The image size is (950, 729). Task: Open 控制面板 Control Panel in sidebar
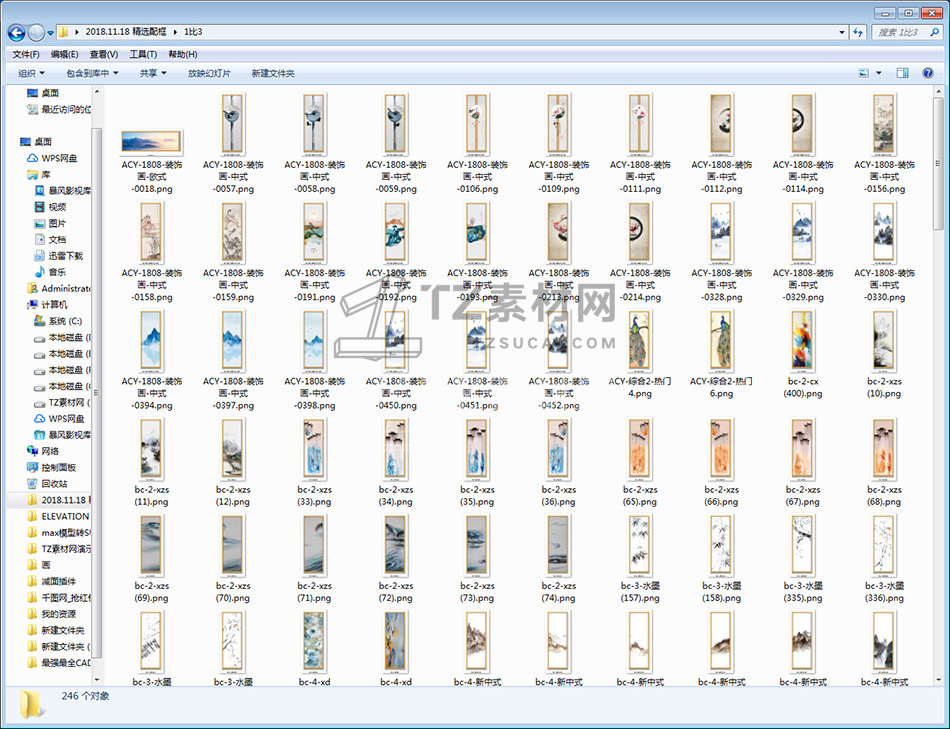[58, 467]
